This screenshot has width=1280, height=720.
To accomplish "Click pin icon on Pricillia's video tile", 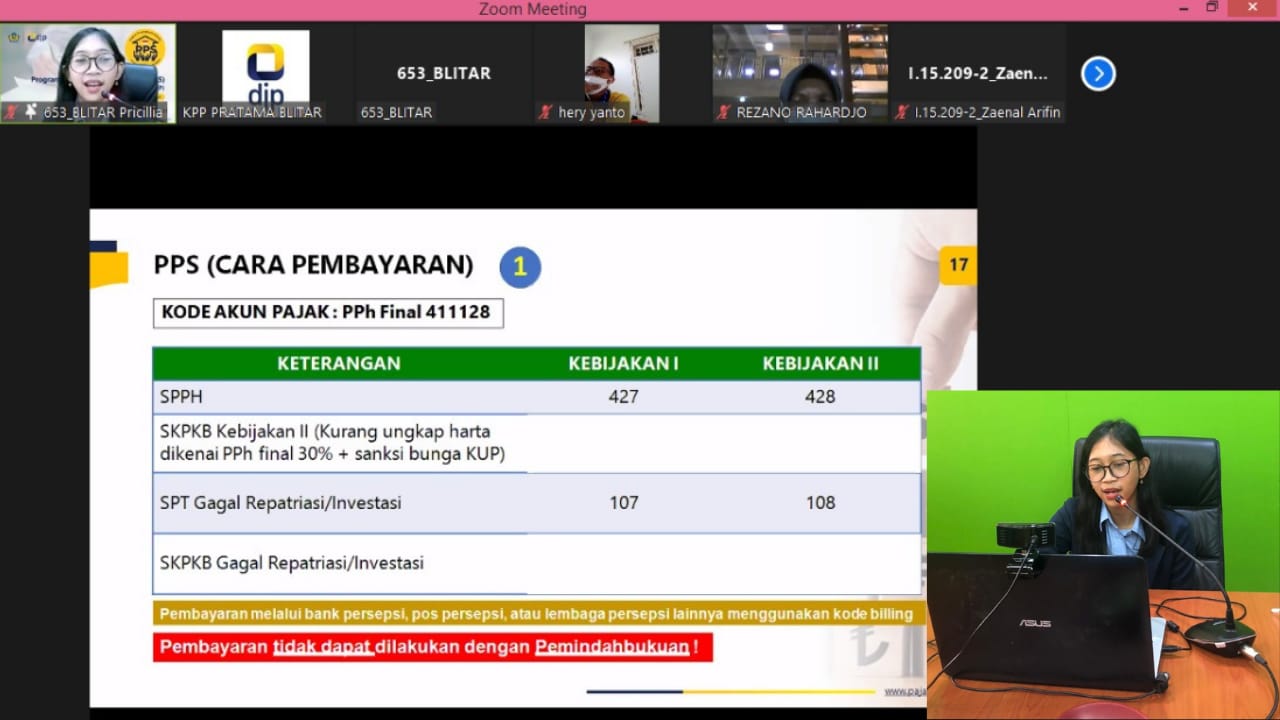I will 31,112.
